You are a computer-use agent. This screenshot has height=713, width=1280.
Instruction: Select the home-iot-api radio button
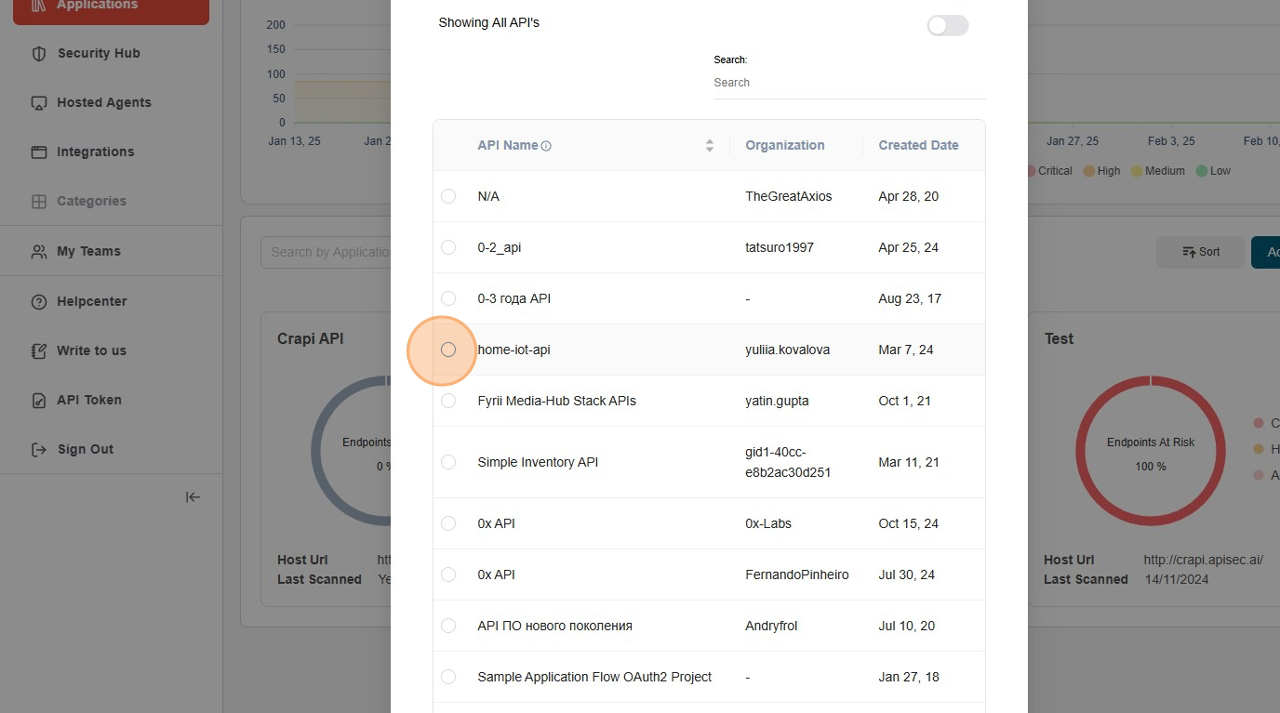pos(448,350)
